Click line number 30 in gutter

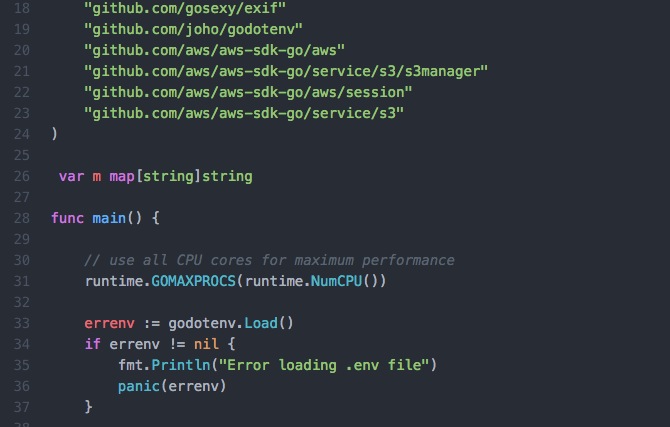pyautogui.click(x=22, y=260)
